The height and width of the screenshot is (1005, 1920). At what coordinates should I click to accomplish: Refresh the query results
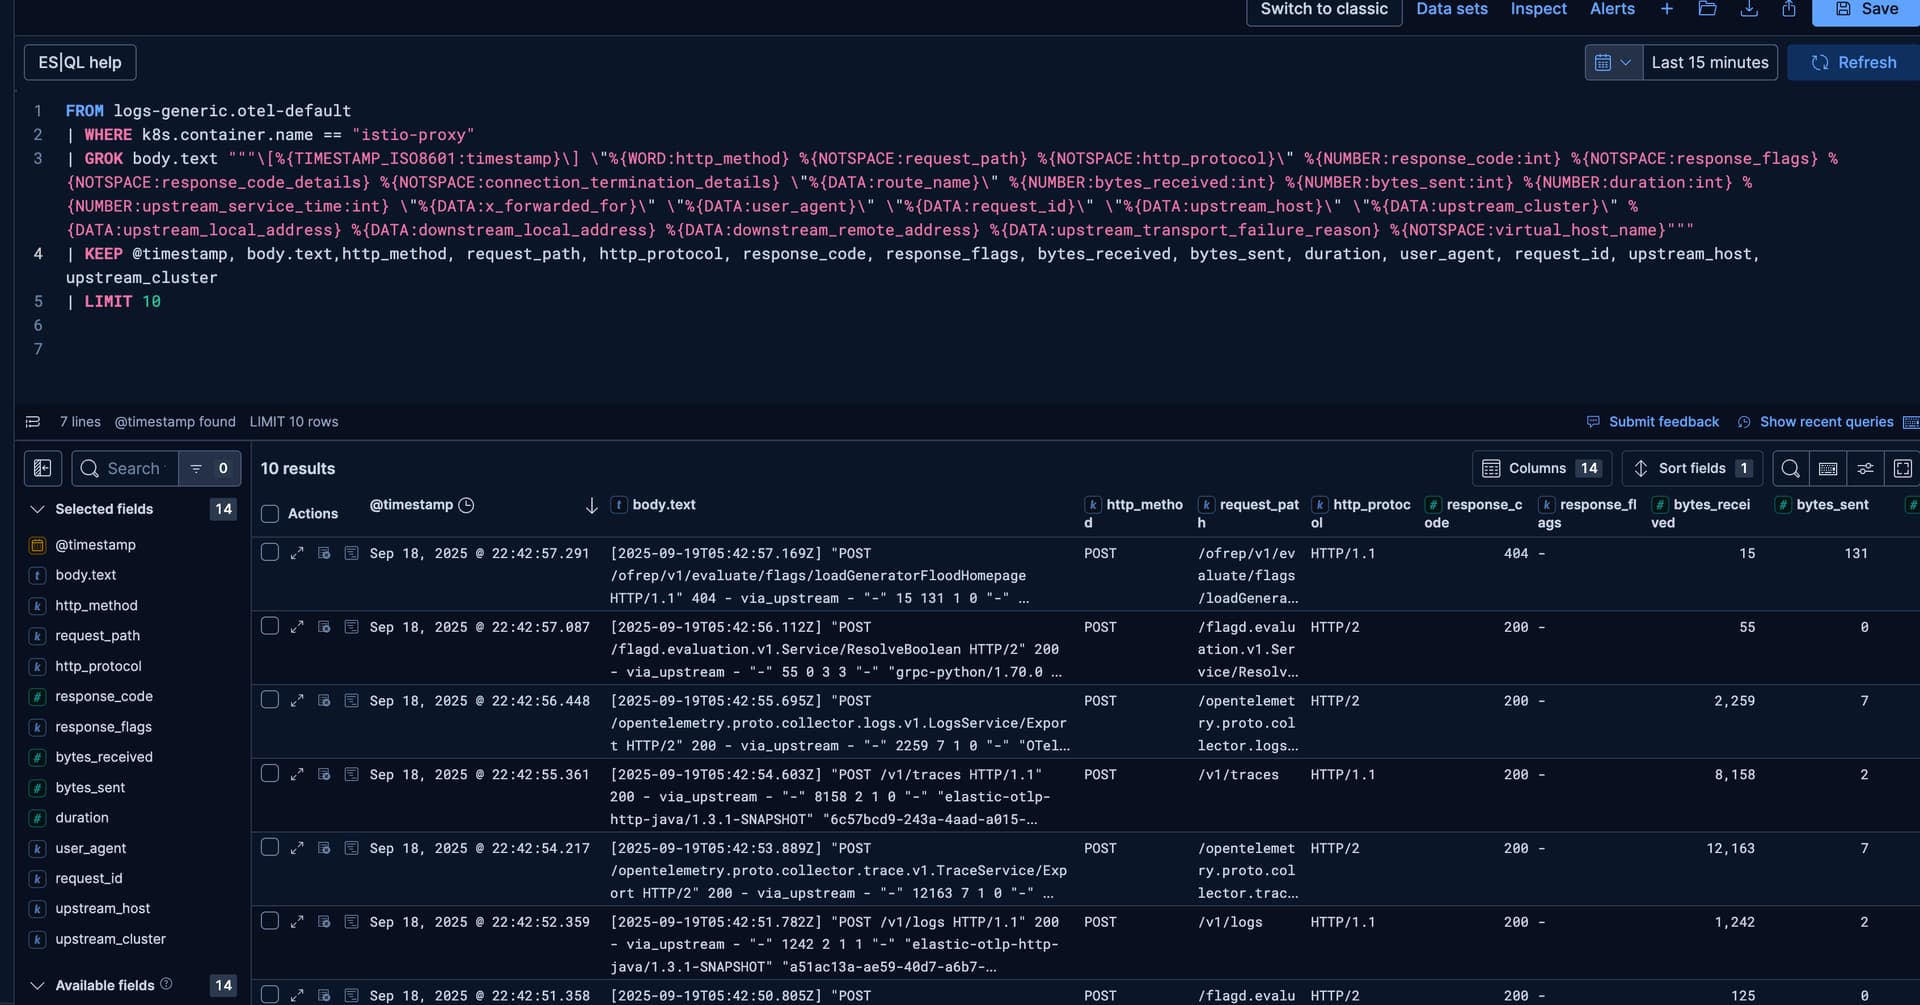click(1854, 62)
